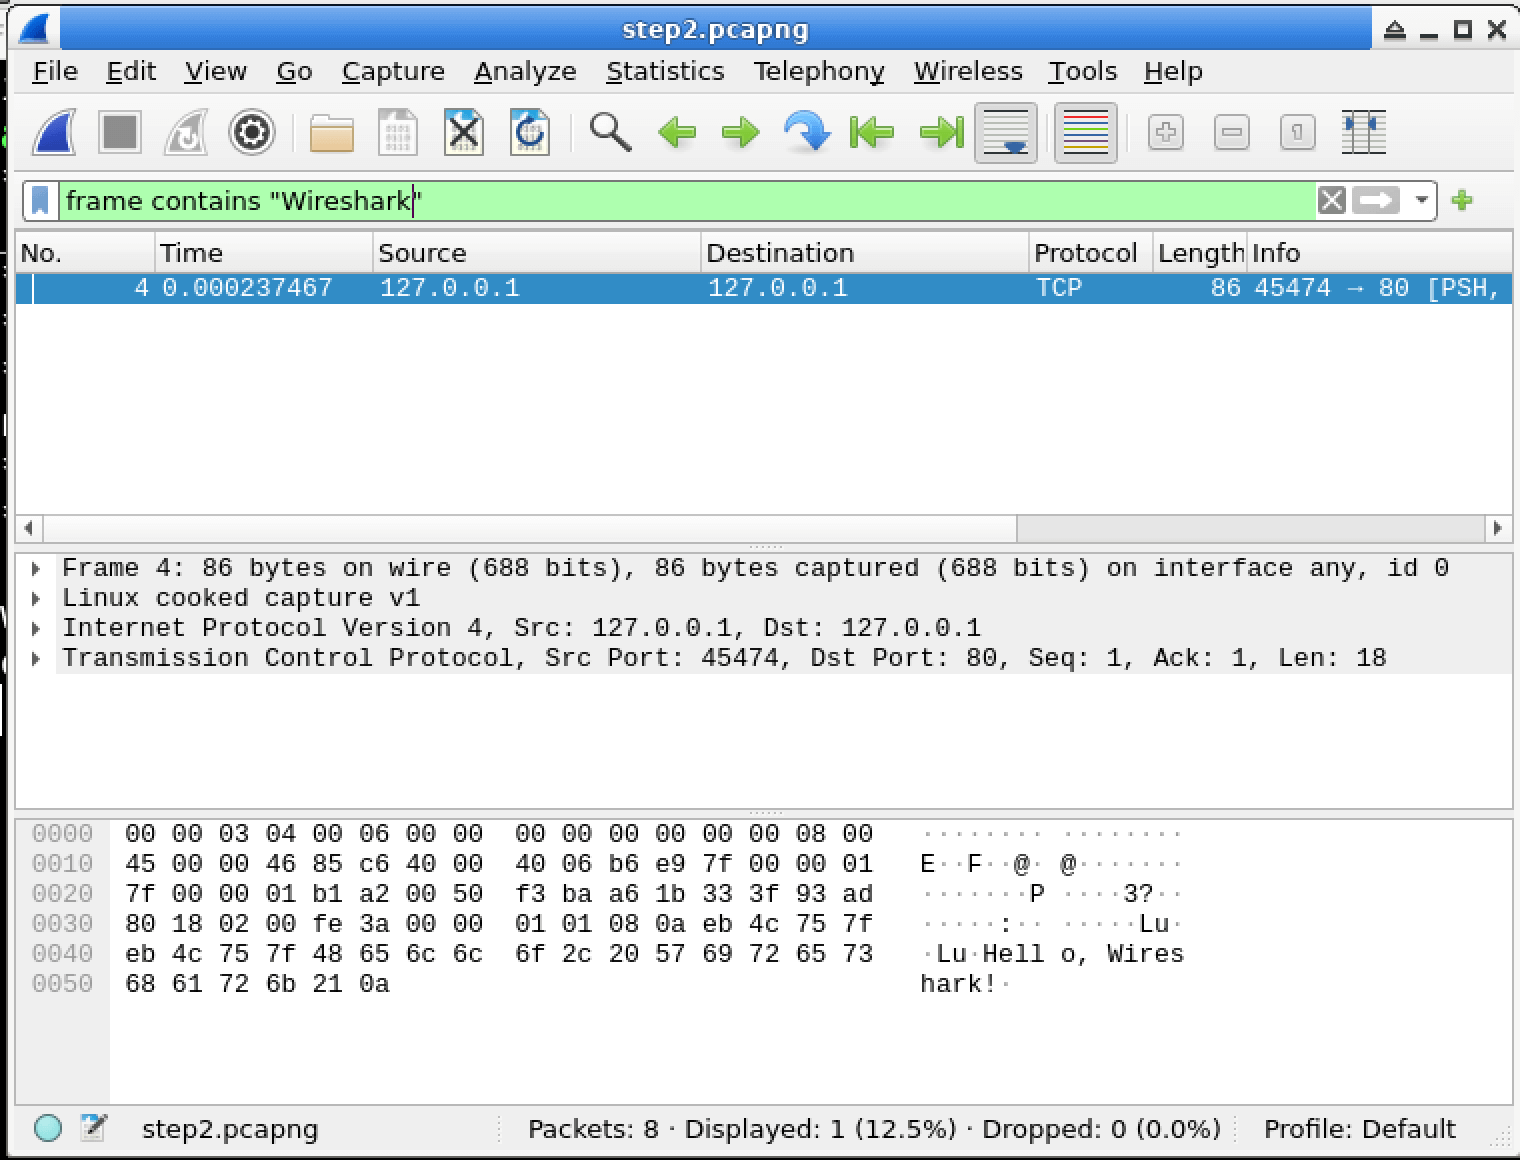Reset zoom to normal size

[1296, 132]
